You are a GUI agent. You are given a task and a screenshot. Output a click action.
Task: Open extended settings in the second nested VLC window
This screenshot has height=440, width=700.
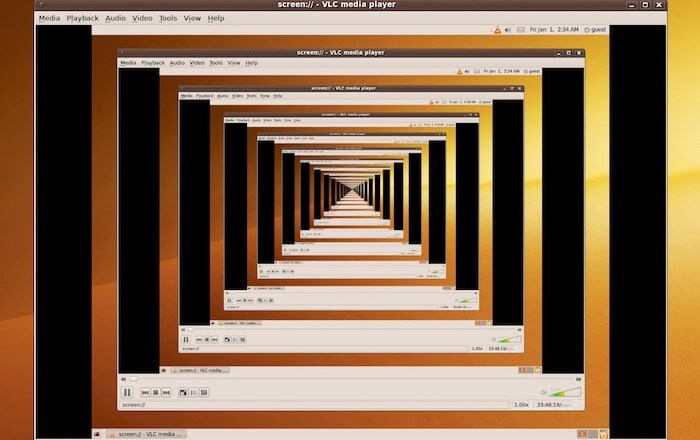[242, 340]
